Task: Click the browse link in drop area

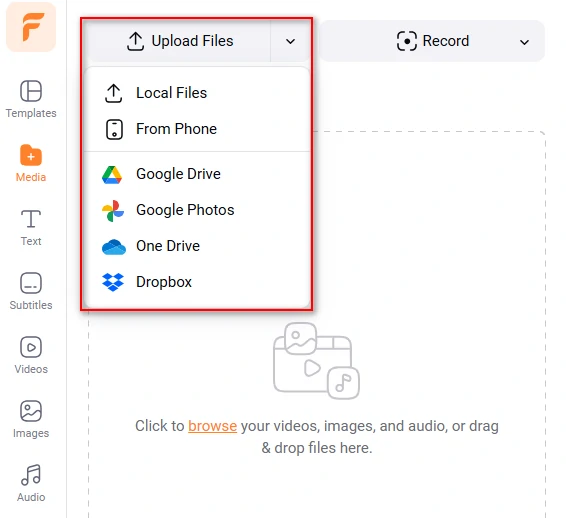Action: [212, 426]
